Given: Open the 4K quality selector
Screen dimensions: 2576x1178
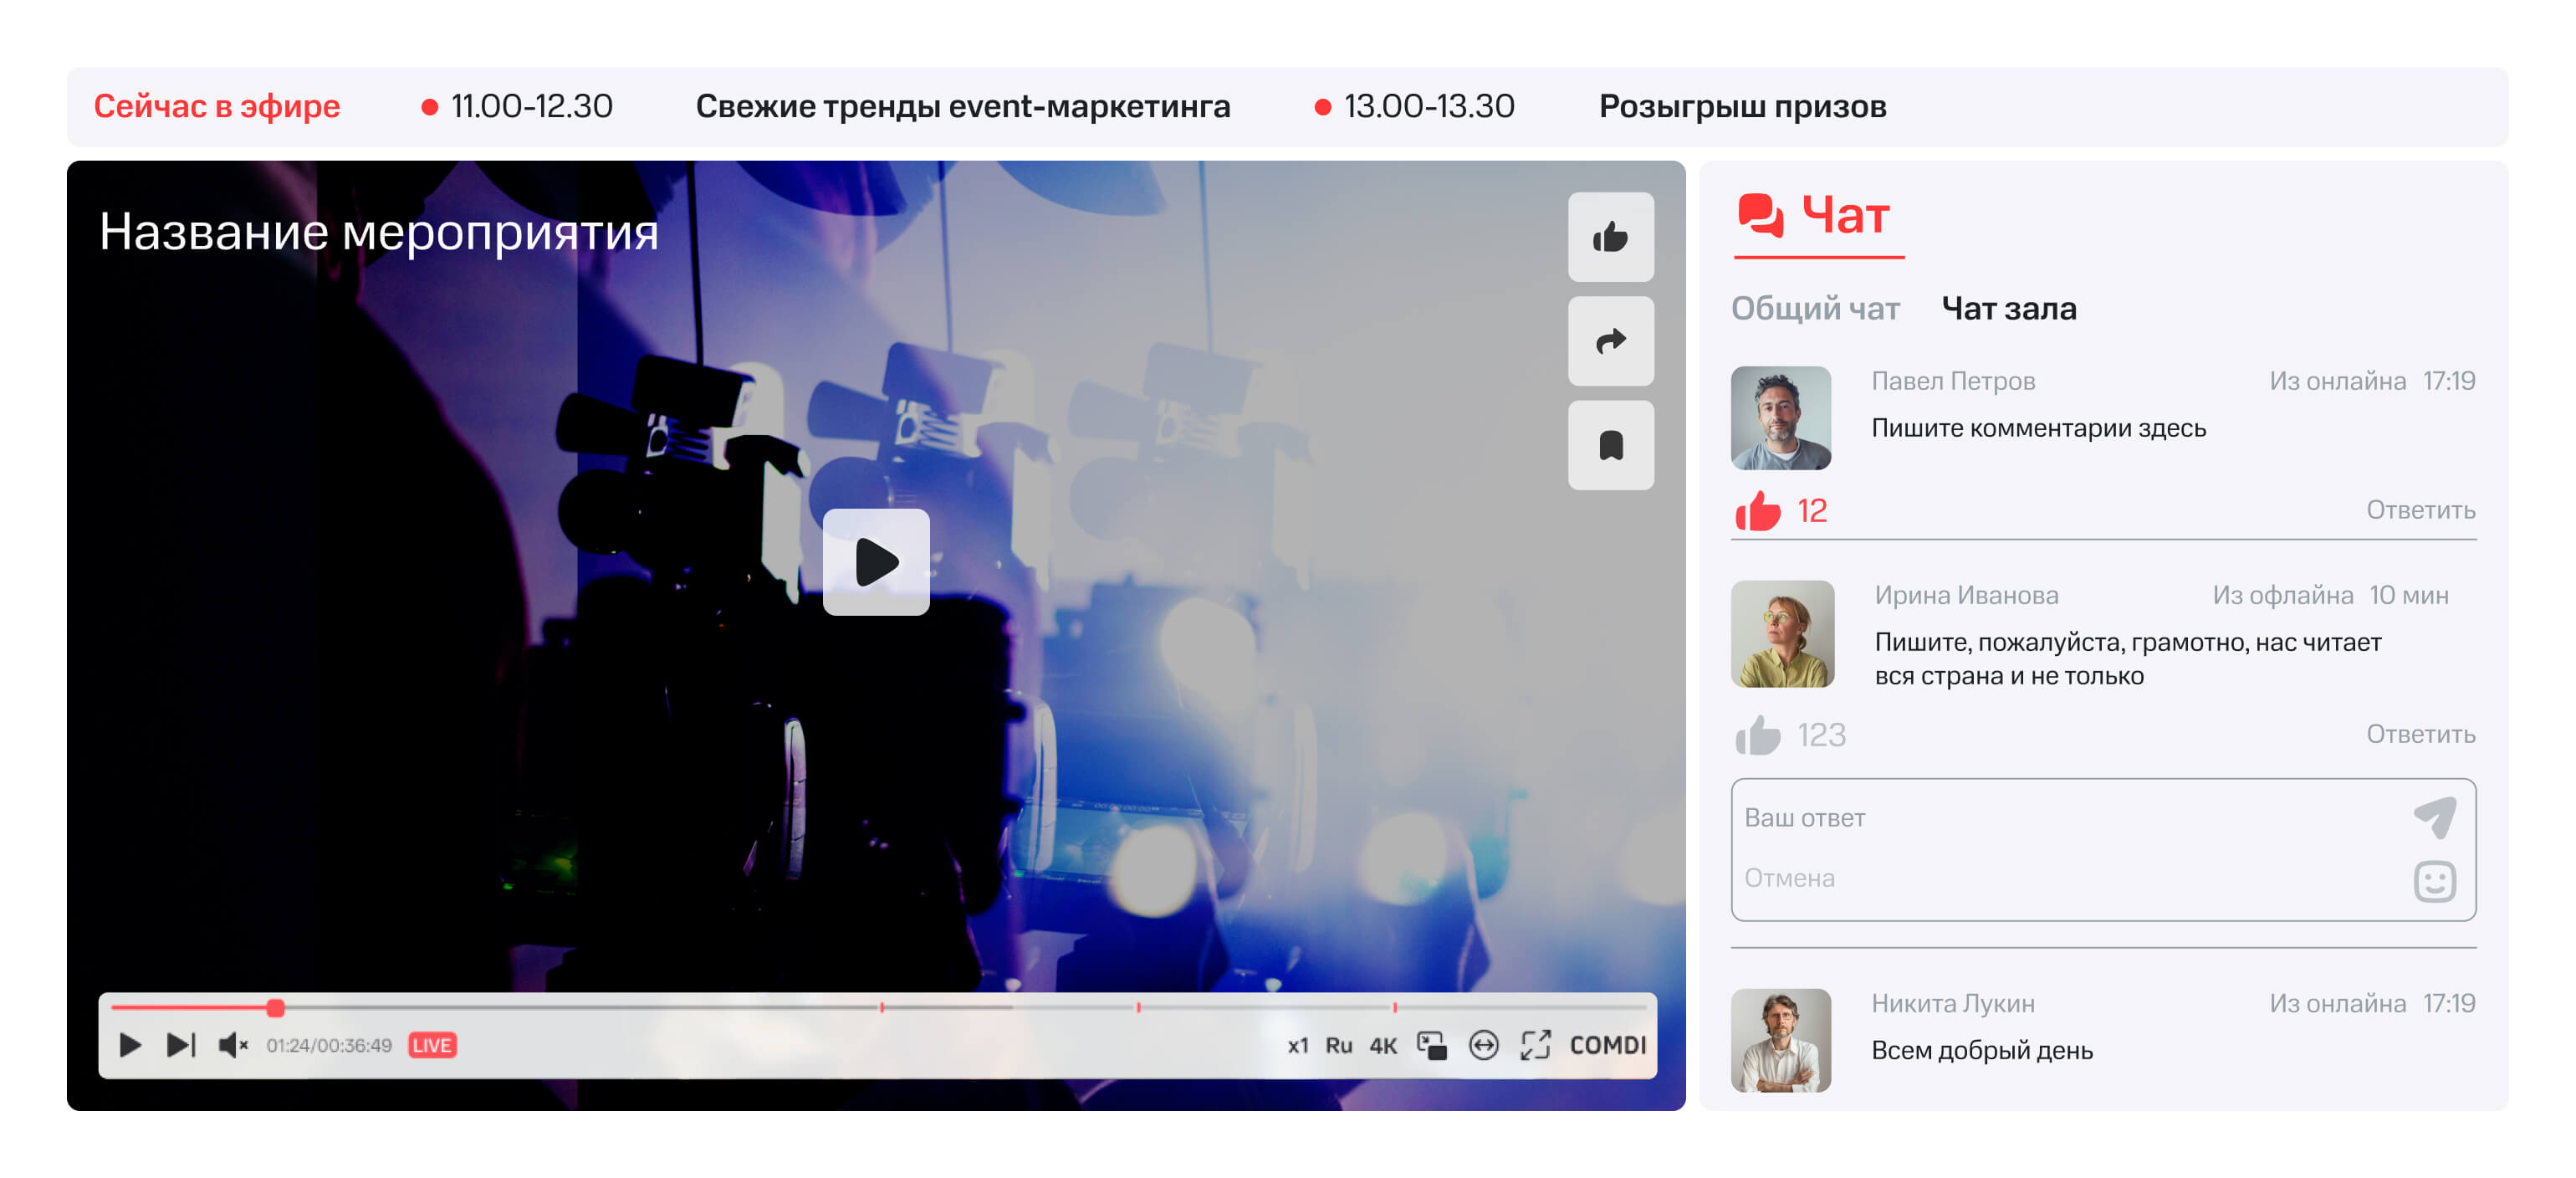Looking at the screenshot, I should (1383, 1045).
